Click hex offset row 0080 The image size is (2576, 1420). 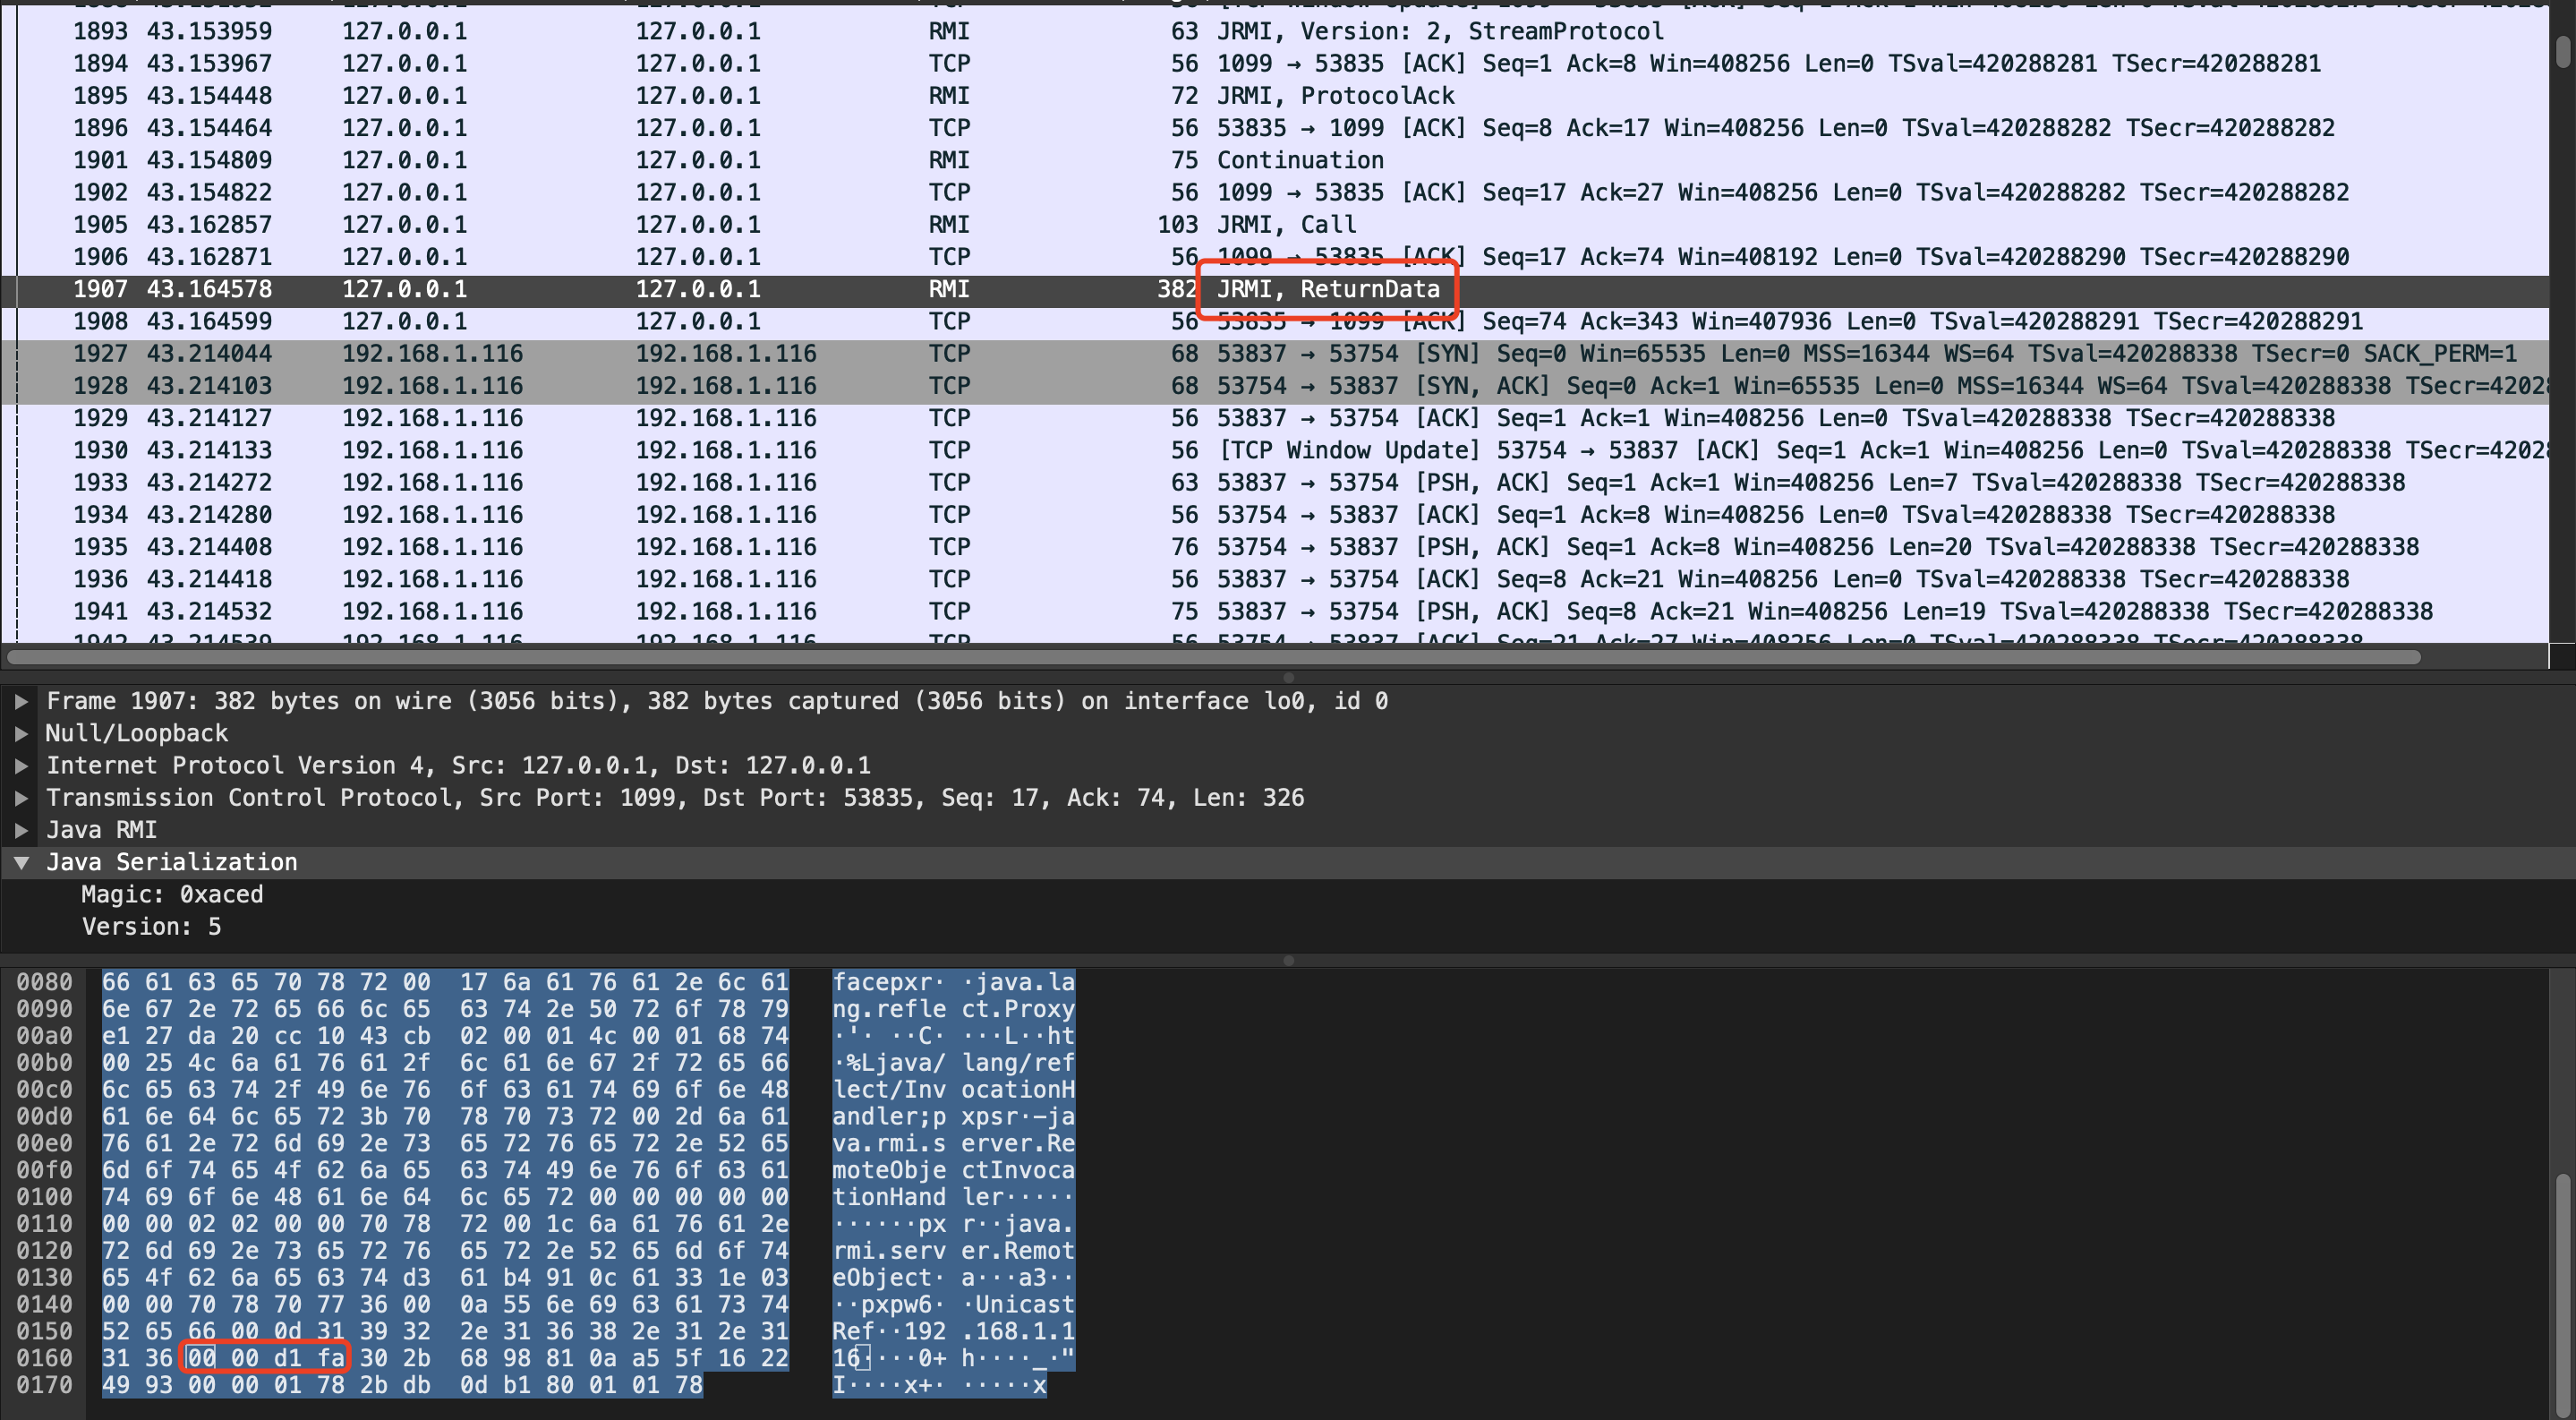pos(44,982)
